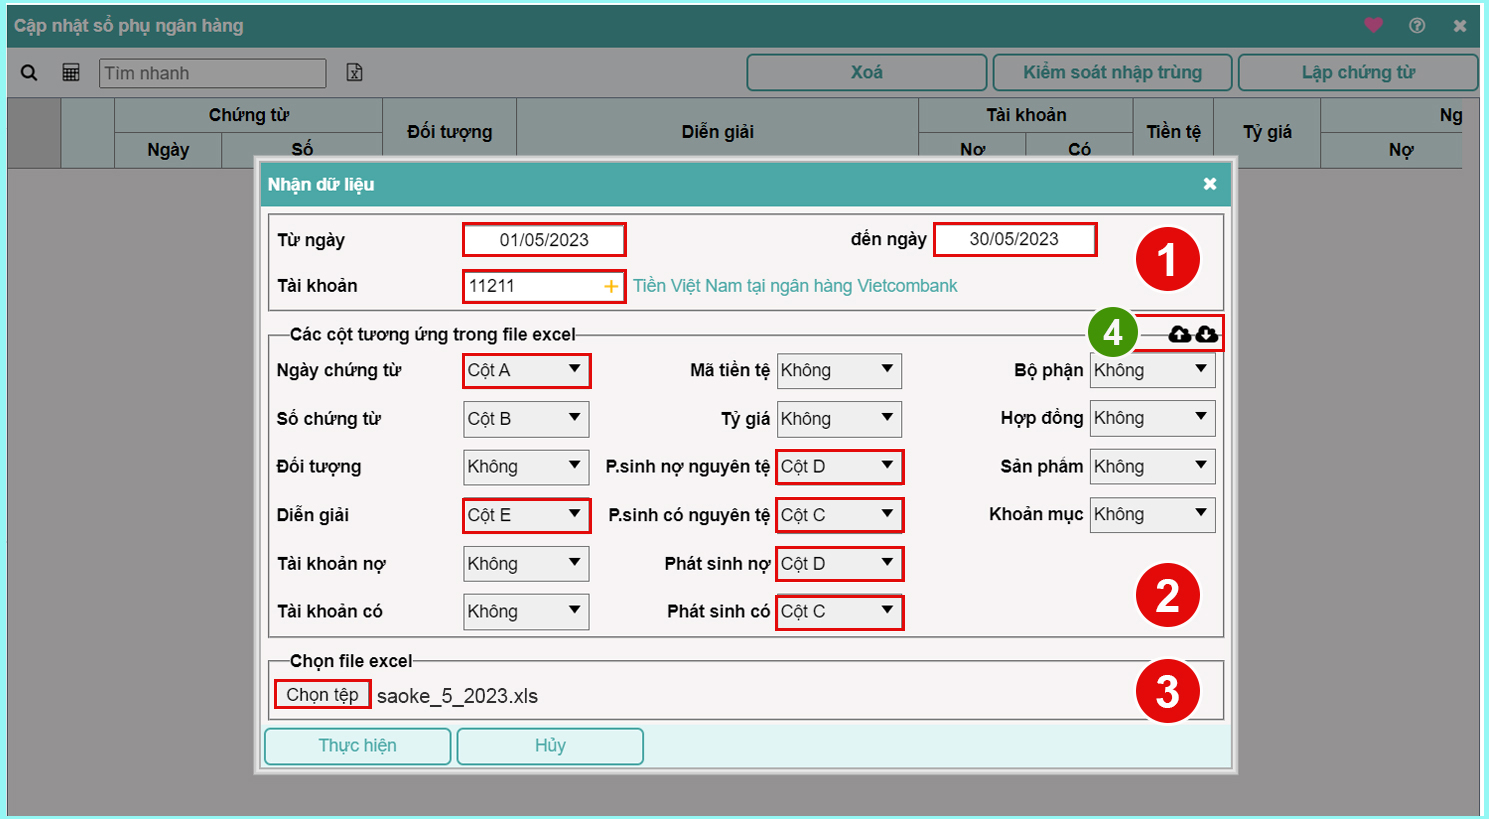Click the pink heart favorite icon
Viewport: 1489px width, 819px height.
pyautogui.click(x=1373, y=26)
